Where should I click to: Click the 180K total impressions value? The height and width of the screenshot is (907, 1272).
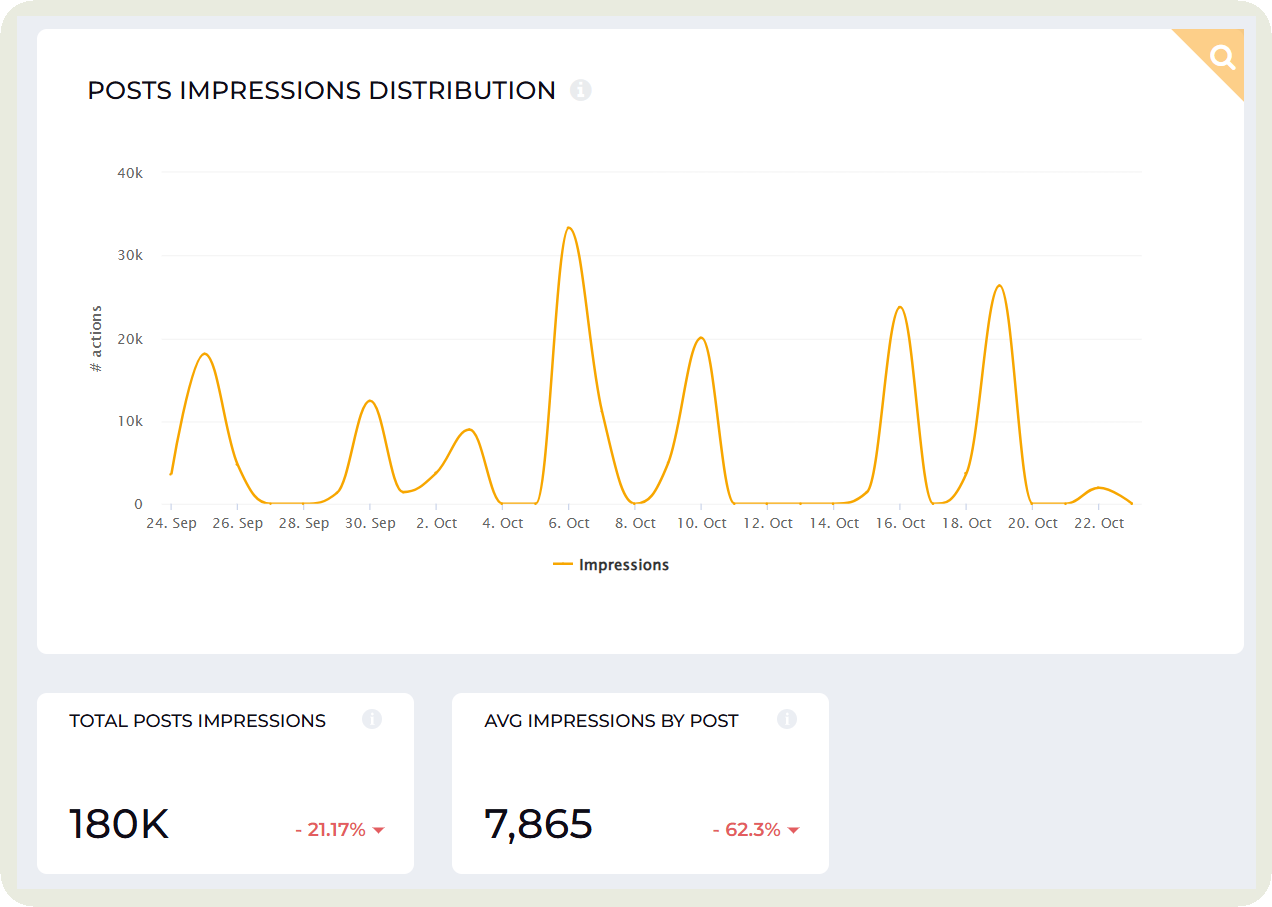[119, 823]
